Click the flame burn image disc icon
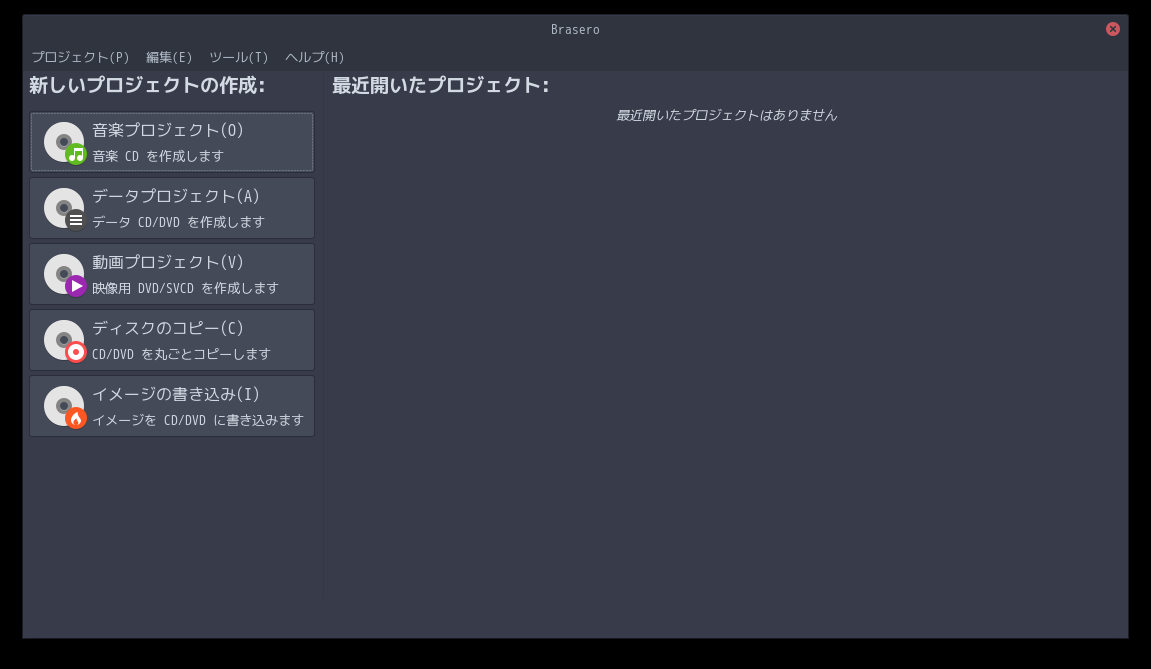Image resolution: width=1151 pixels, height=669 pixels. tap(65, 407)
